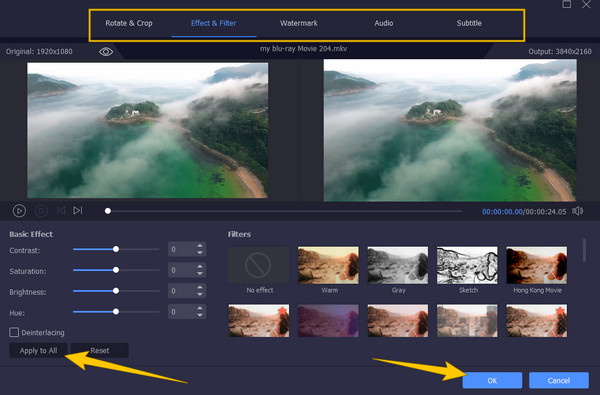Click the filters list scrollbar
The width and height of the screenshot is (600, 395).
coord(584,250)
